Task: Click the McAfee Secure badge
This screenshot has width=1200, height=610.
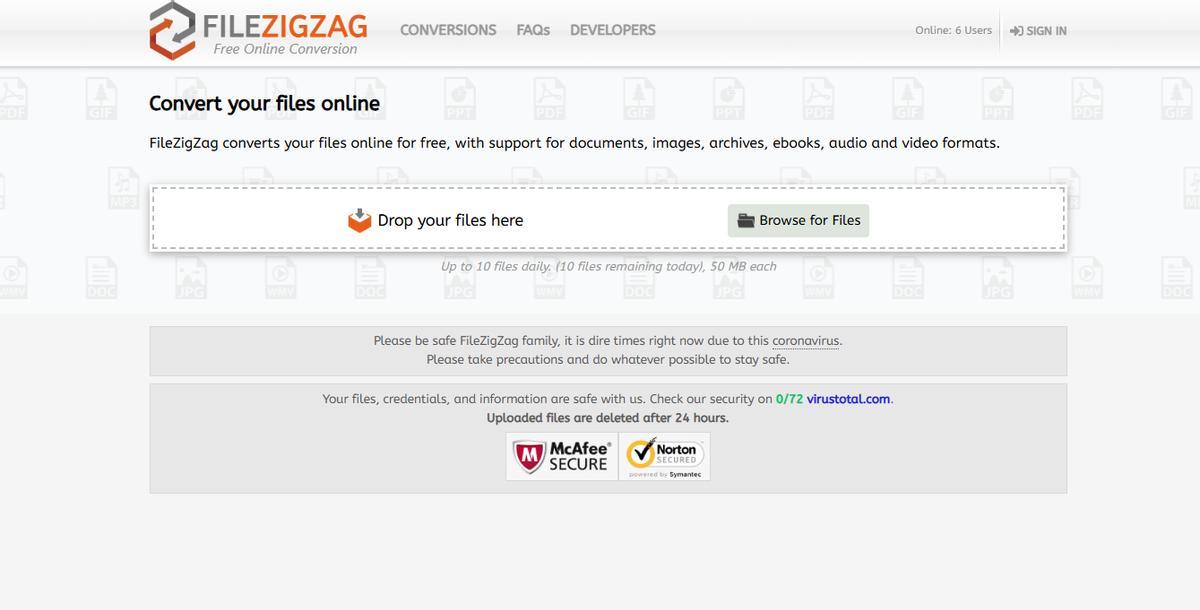Action: [x=562, y=457]
